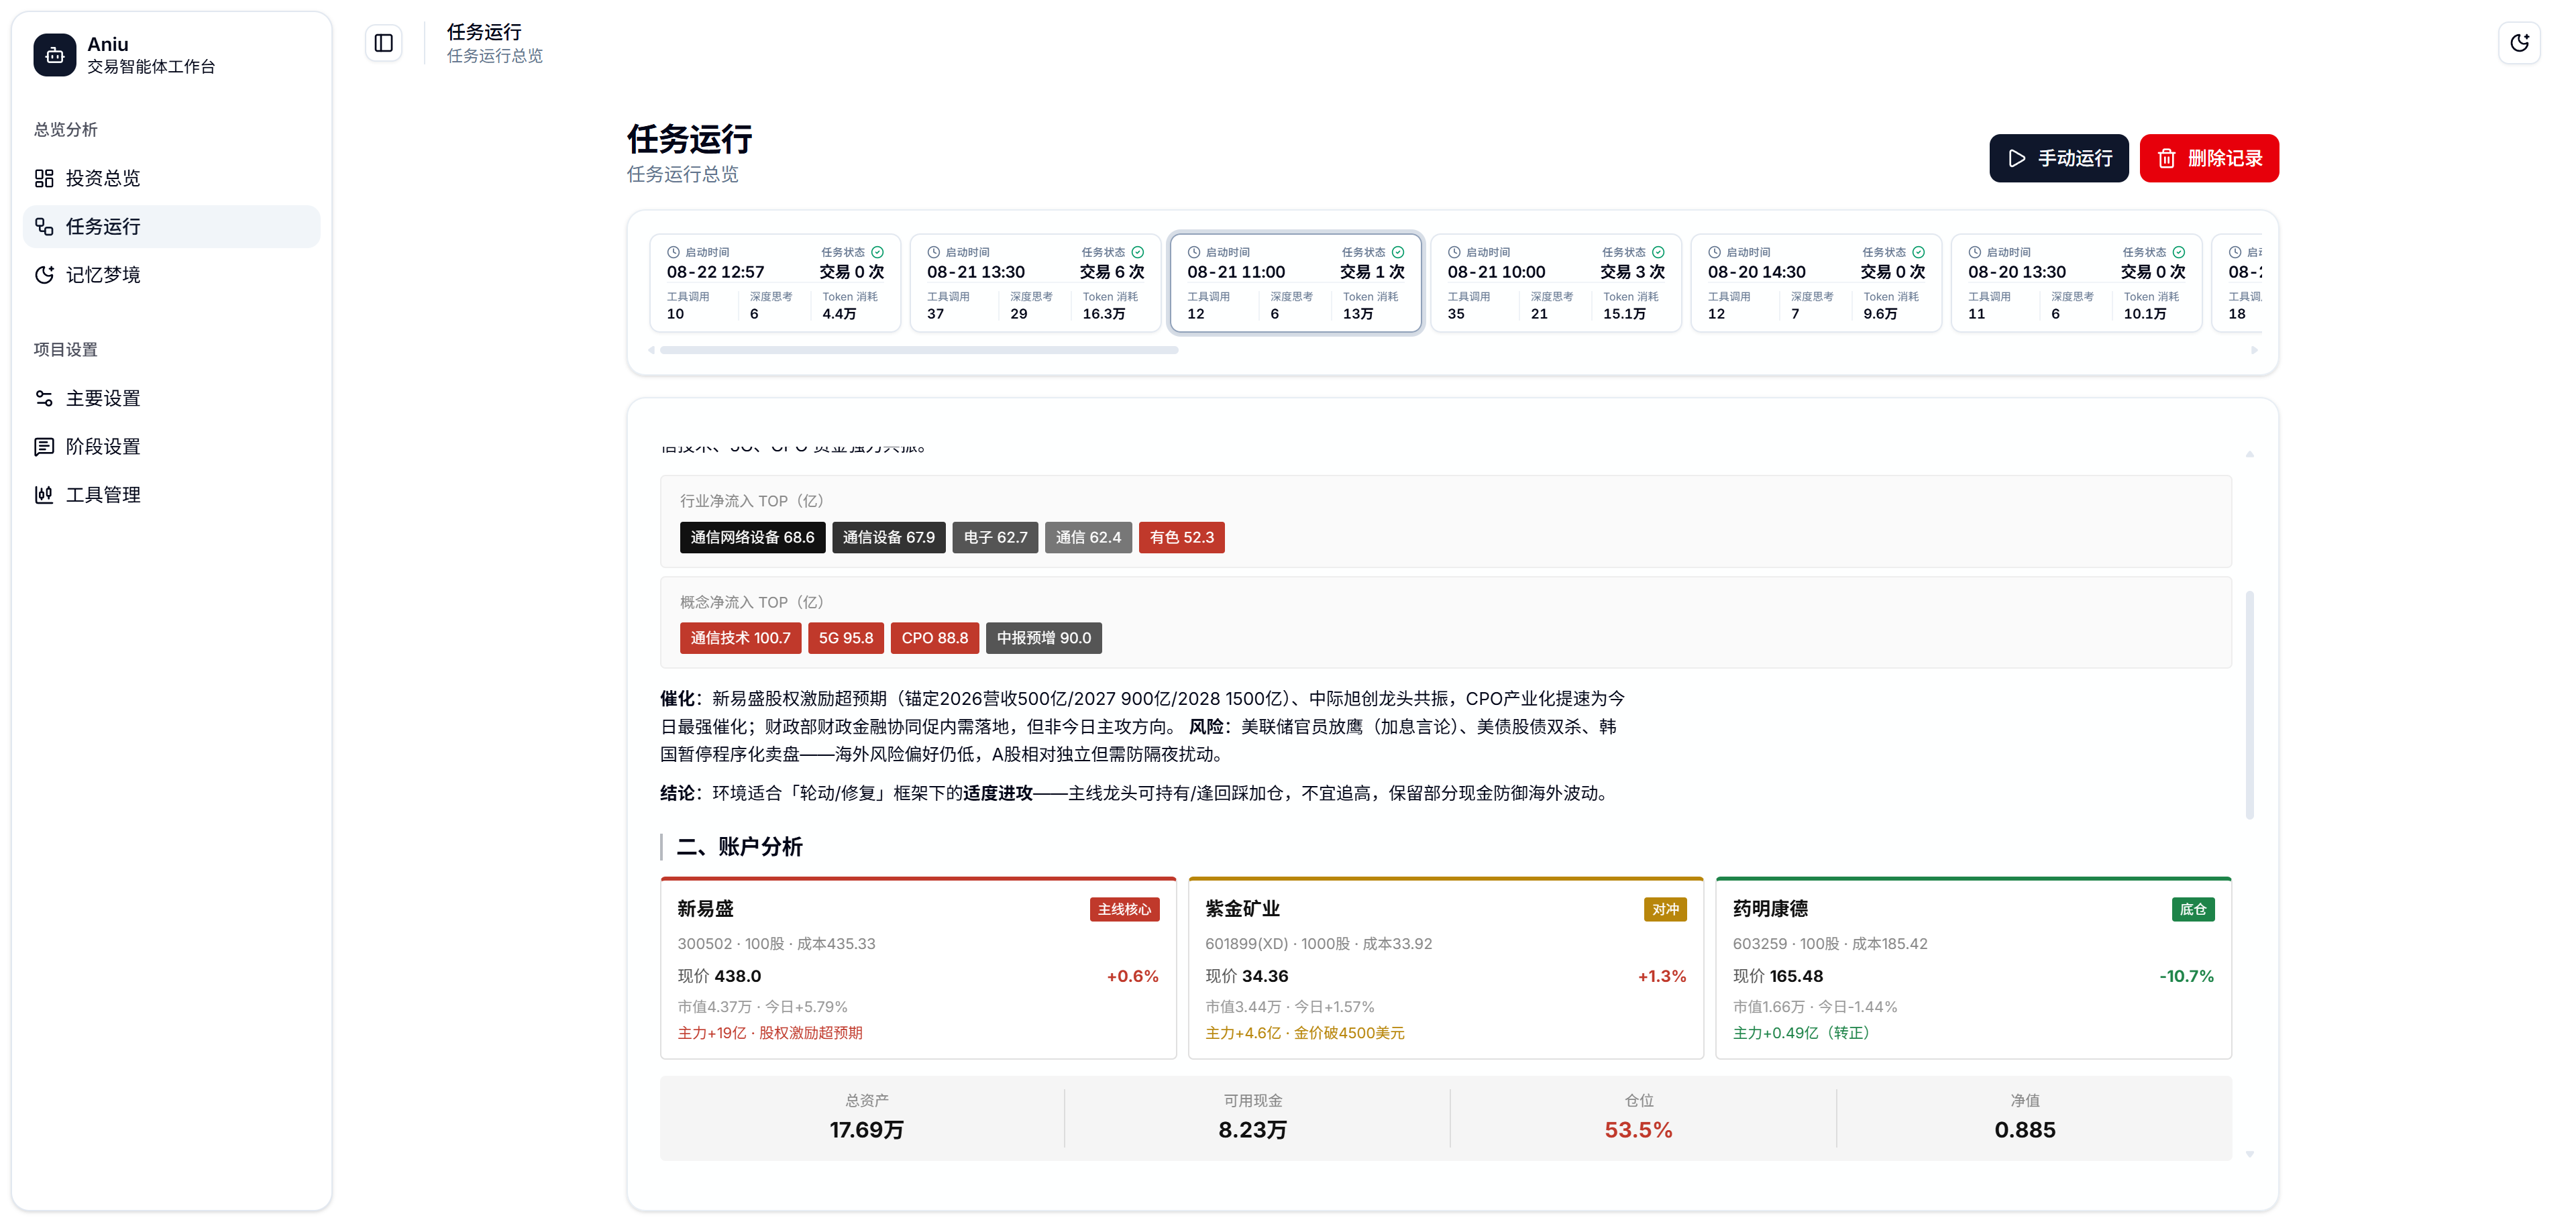Click the report vertical scrollbar thumb
The image size is (2576, 1222).
pos(2249,705)
